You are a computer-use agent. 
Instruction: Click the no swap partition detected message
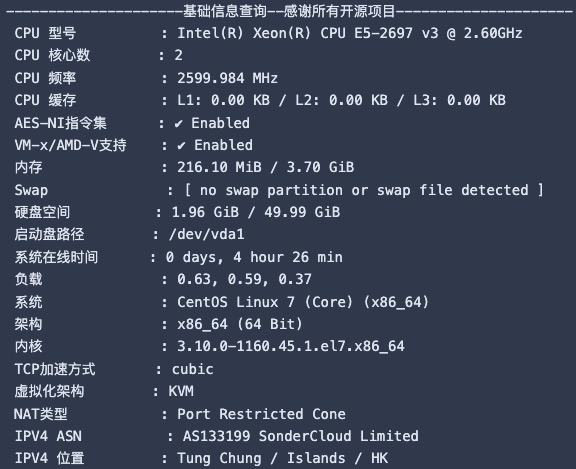tap(363, 190)
